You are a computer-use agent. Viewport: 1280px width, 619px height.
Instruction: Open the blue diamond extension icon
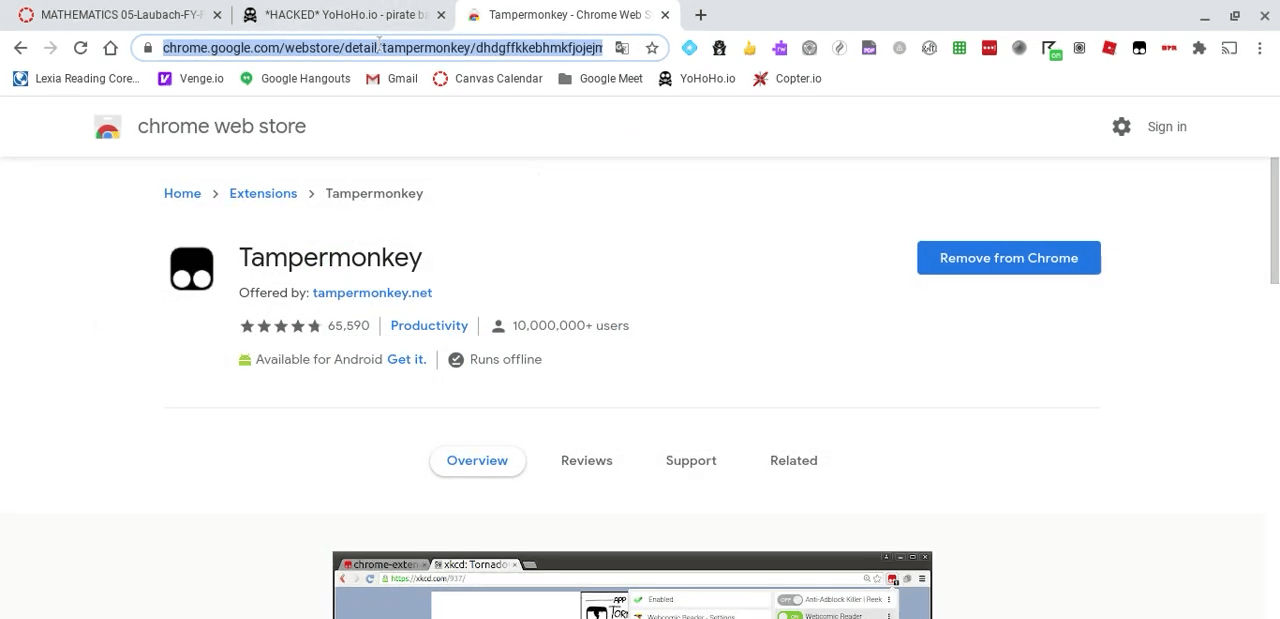point(689,48)
